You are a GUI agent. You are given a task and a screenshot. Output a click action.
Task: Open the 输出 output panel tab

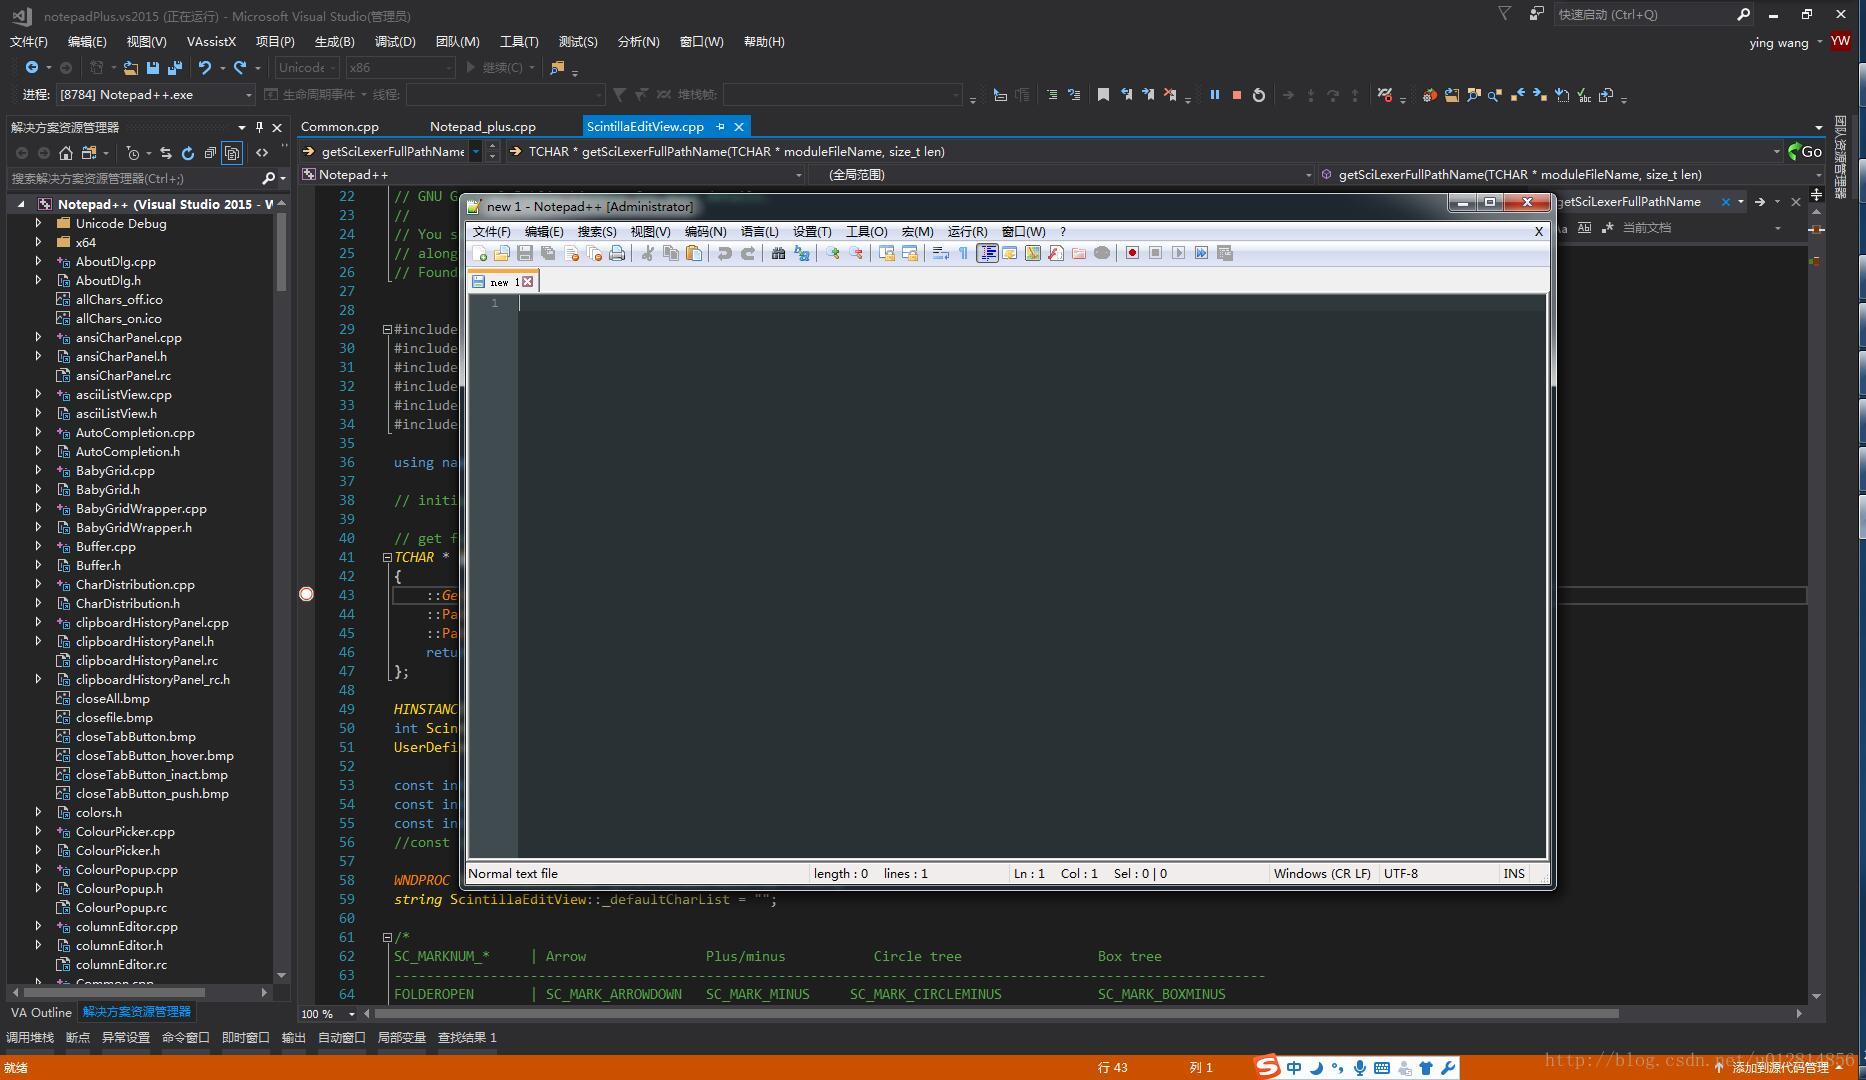click(x=293, y=1037)
